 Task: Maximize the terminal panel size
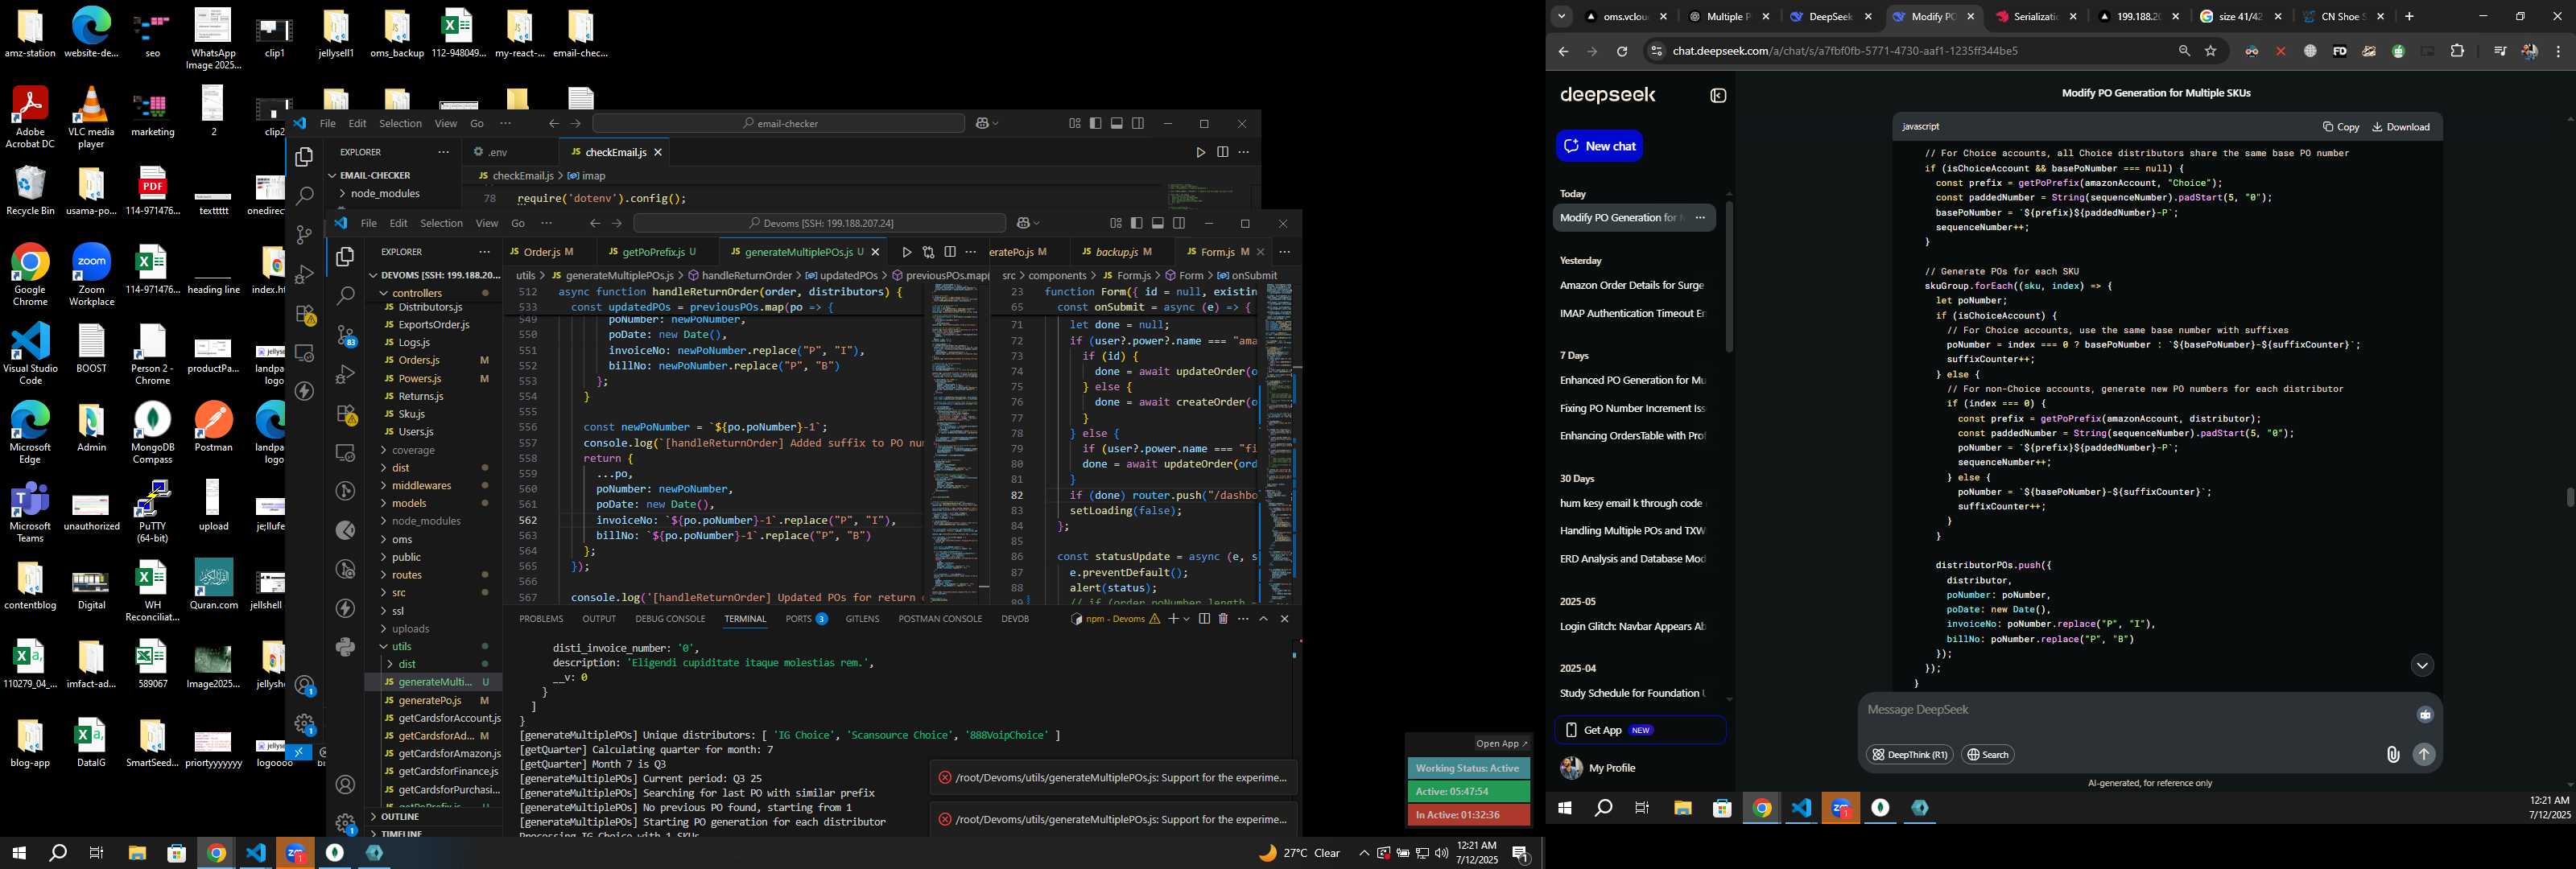click(1263, 619)
